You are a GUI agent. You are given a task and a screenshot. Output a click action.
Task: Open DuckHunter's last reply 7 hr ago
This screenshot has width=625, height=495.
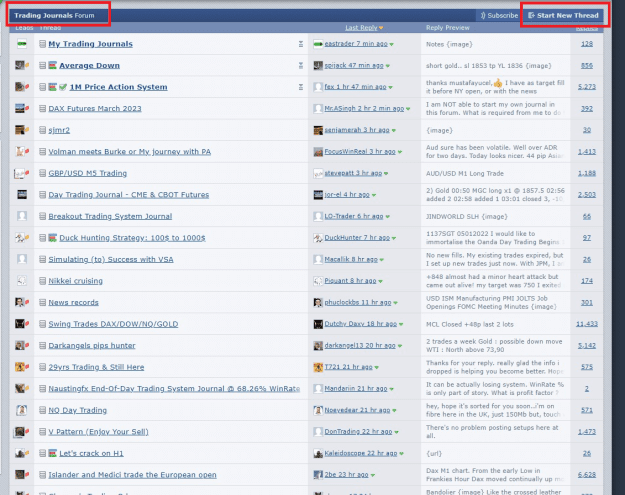[357, 238]
